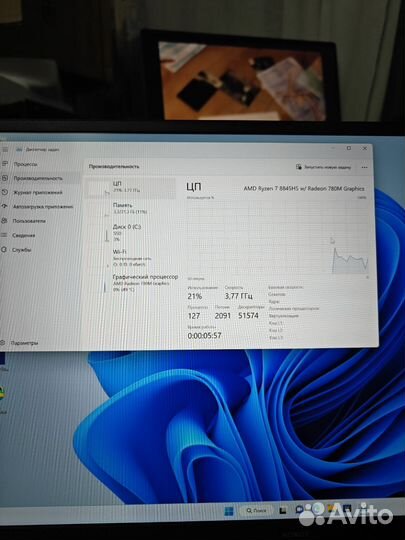
Task: Select the Процессы navigation item
Action: point(25,164)
